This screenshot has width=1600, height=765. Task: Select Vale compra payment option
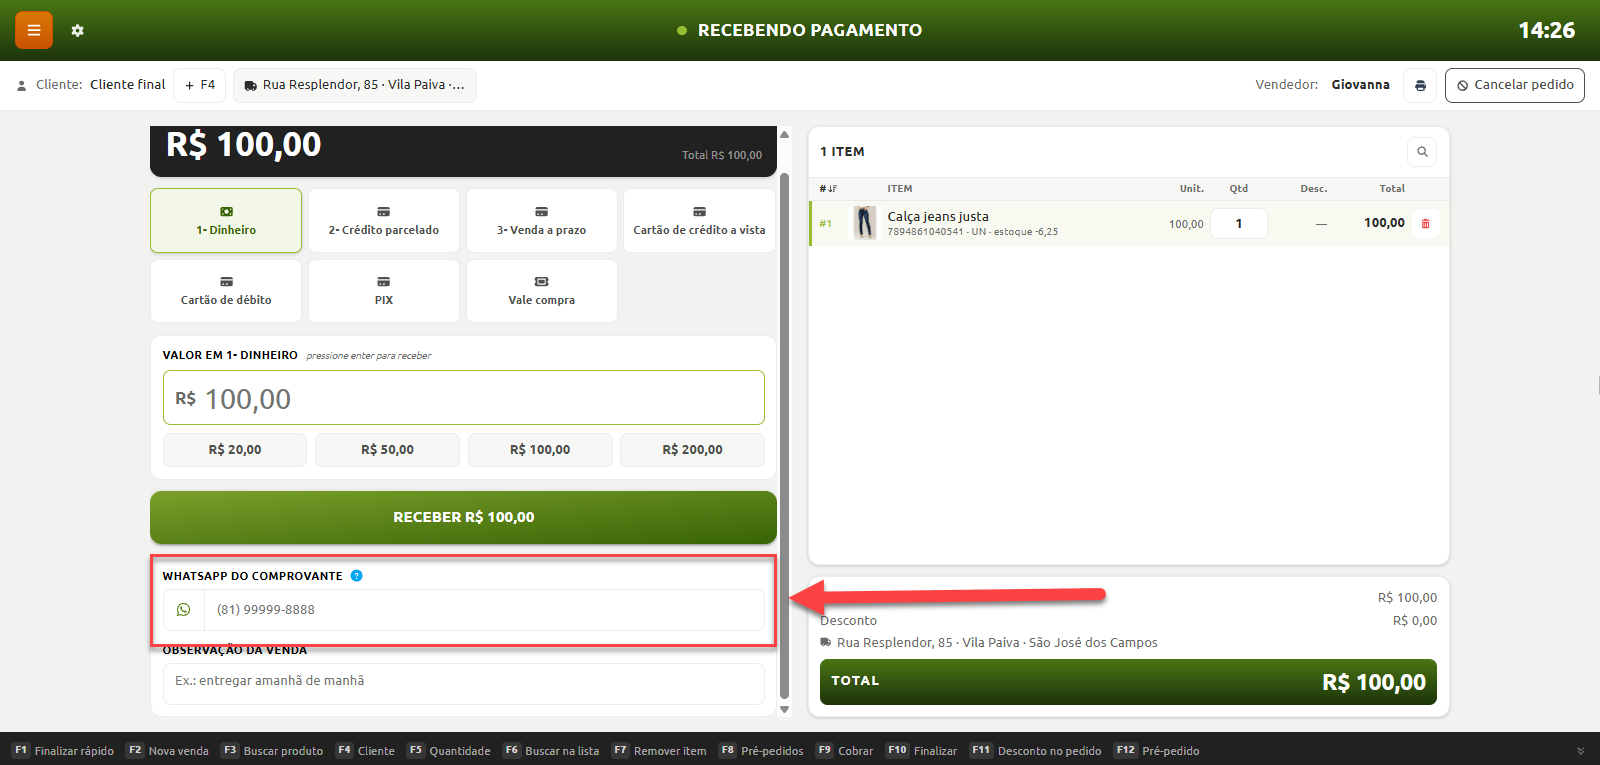tap(542, 291)
